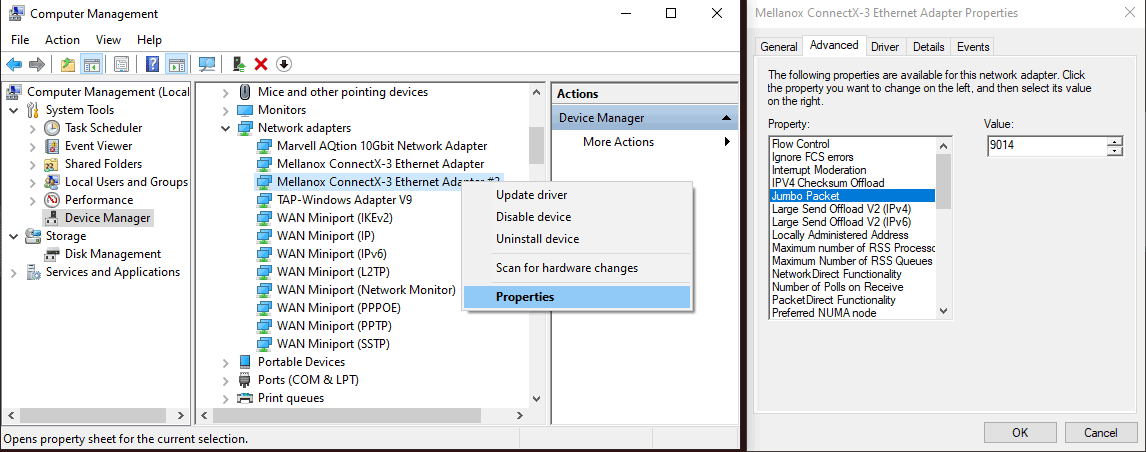1146x452 pixels.
Task: Click Cancel in the adapter properties dialog
Action: pyautogui.click(x=1100, y=432)
